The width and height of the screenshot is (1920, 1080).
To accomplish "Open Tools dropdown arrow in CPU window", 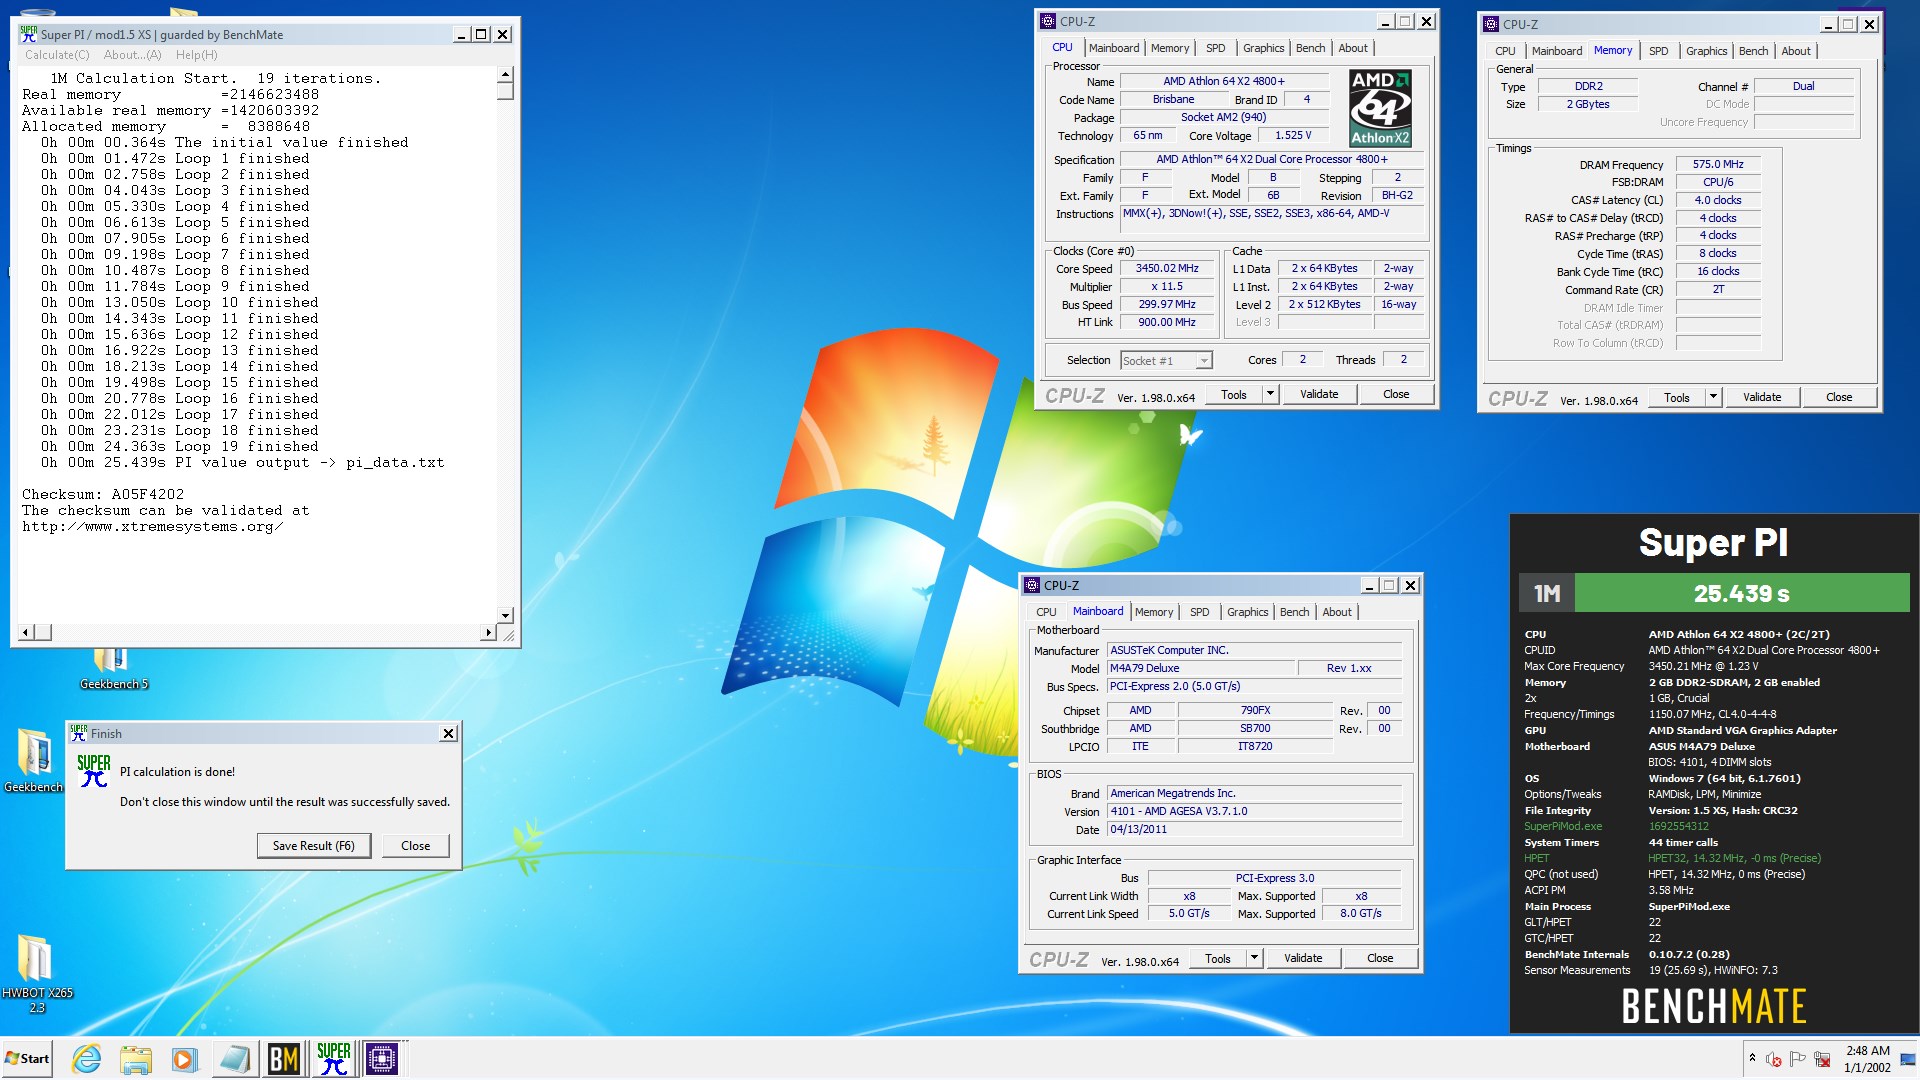I will 1270,394.
